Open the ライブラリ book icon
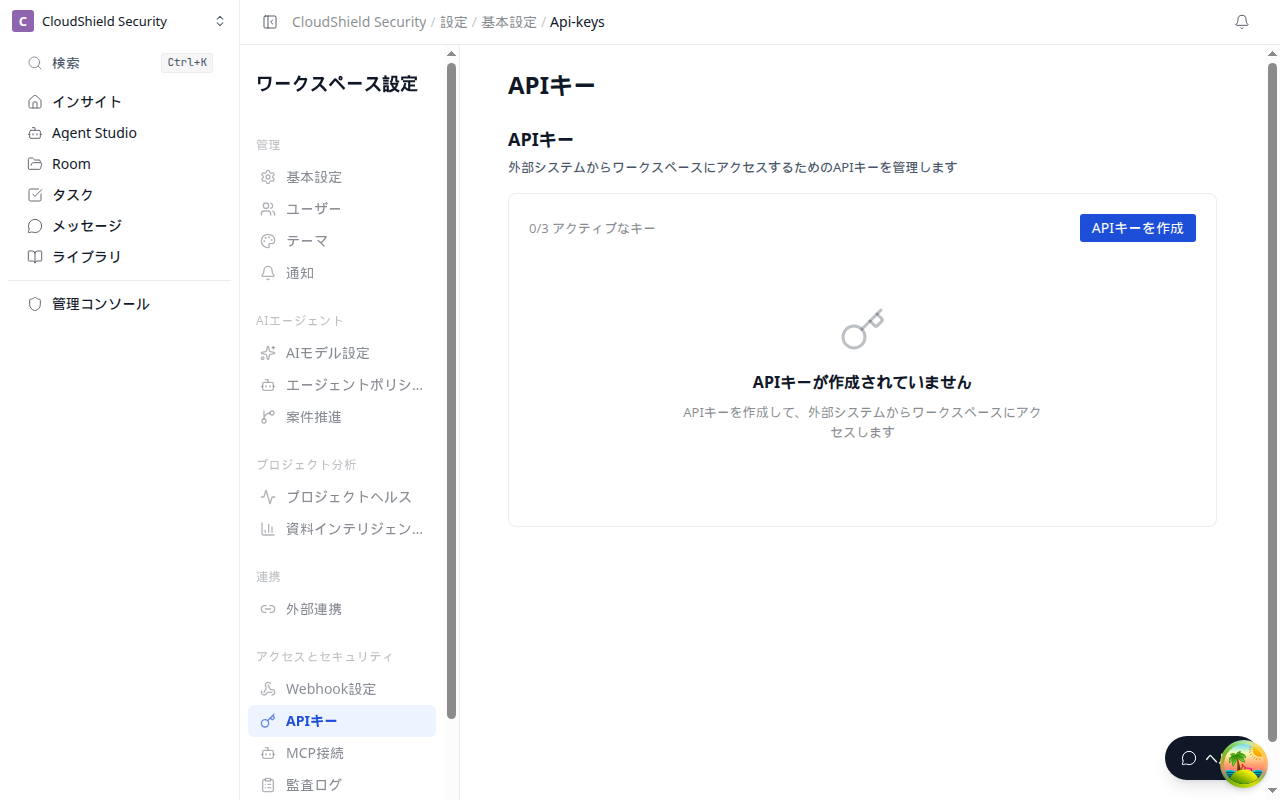Image resolution: width=1280 pixels, height=800 pixels. tap(35, 257)
